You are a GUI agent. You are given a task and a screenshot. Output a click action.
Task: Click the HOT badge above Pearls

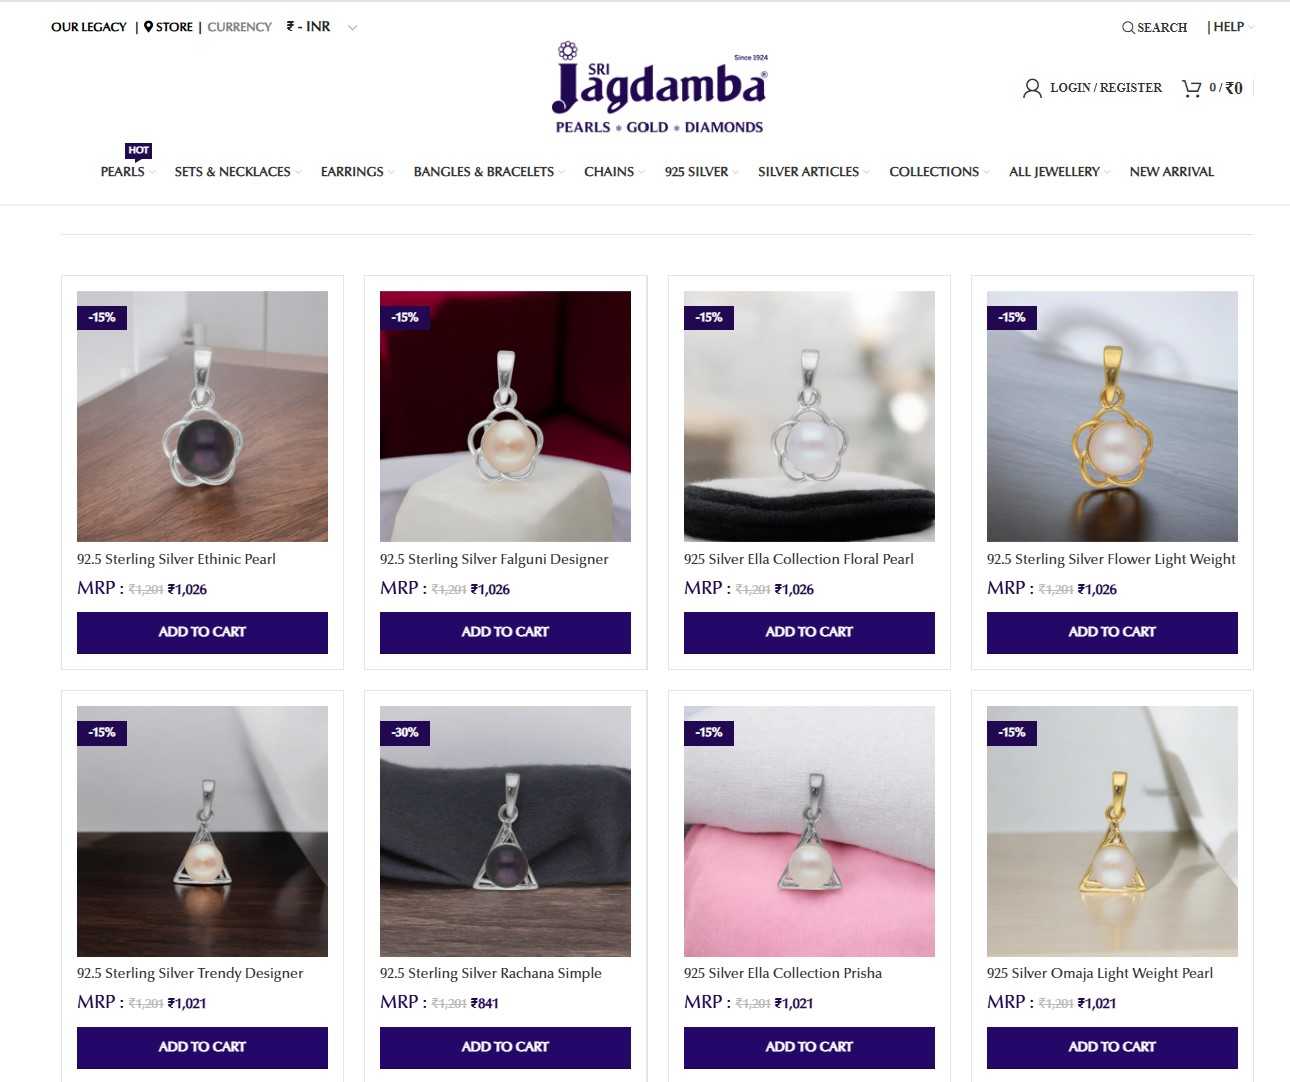(x=138, y=151)
